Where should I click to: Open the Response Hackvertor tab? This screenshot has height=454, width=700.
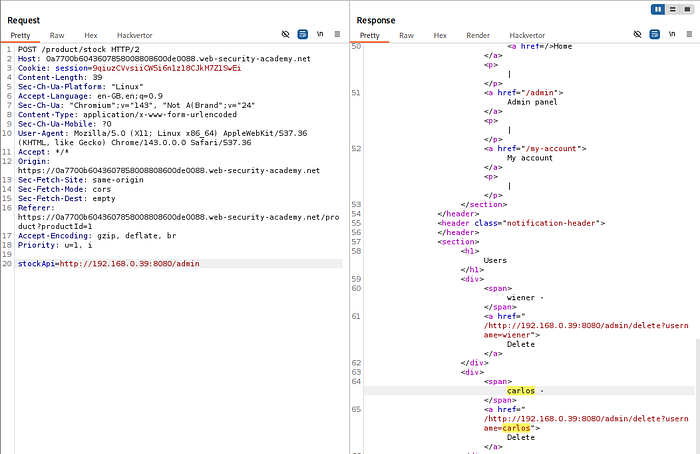pyautogui.click(x=527, y=35)
